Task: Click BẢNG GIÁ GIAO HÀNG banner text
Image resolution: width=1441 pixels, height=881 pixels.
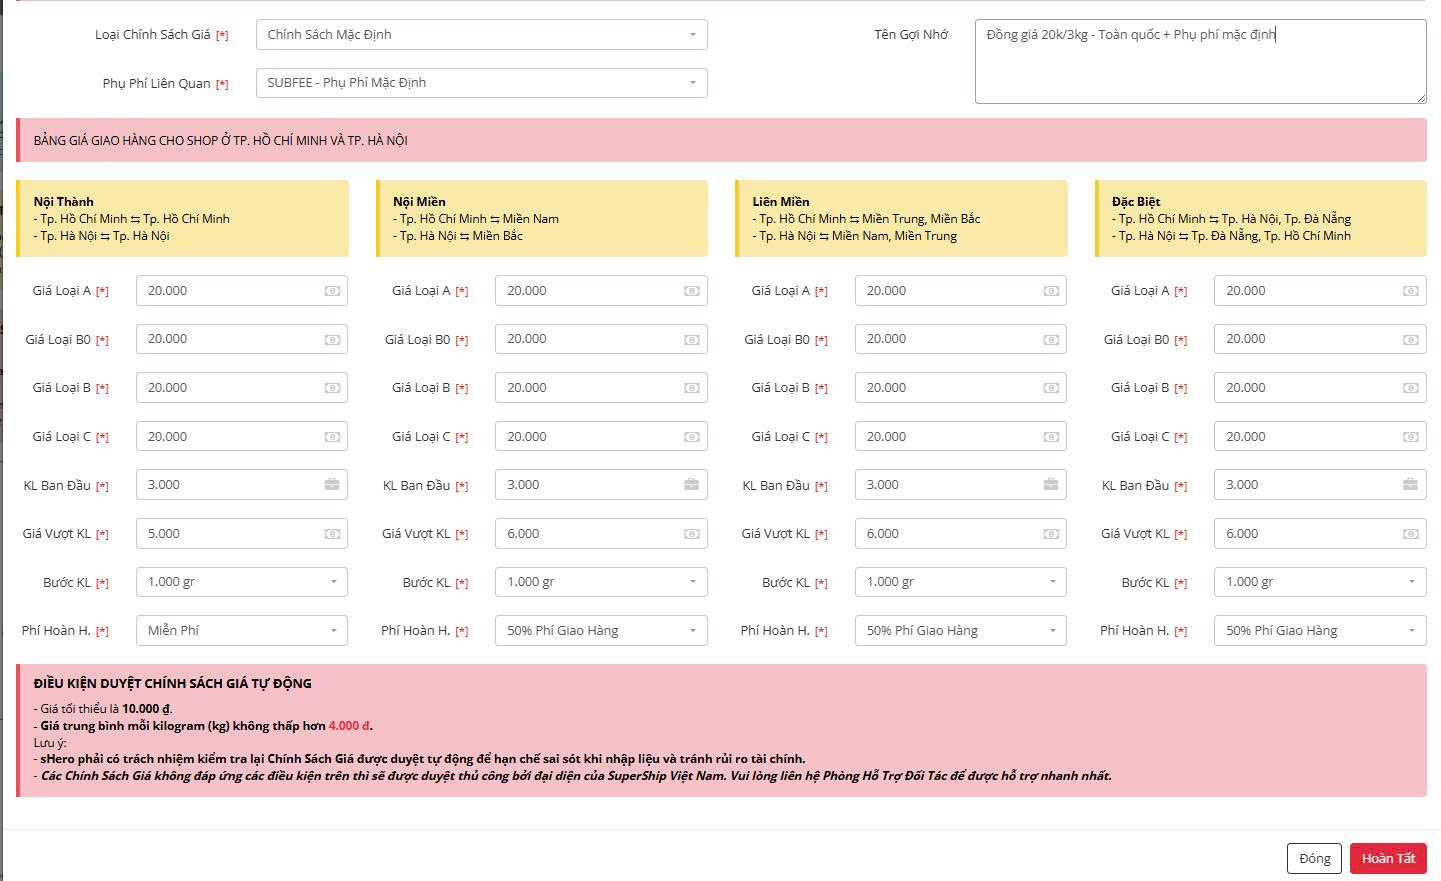Action: (220, 141)
